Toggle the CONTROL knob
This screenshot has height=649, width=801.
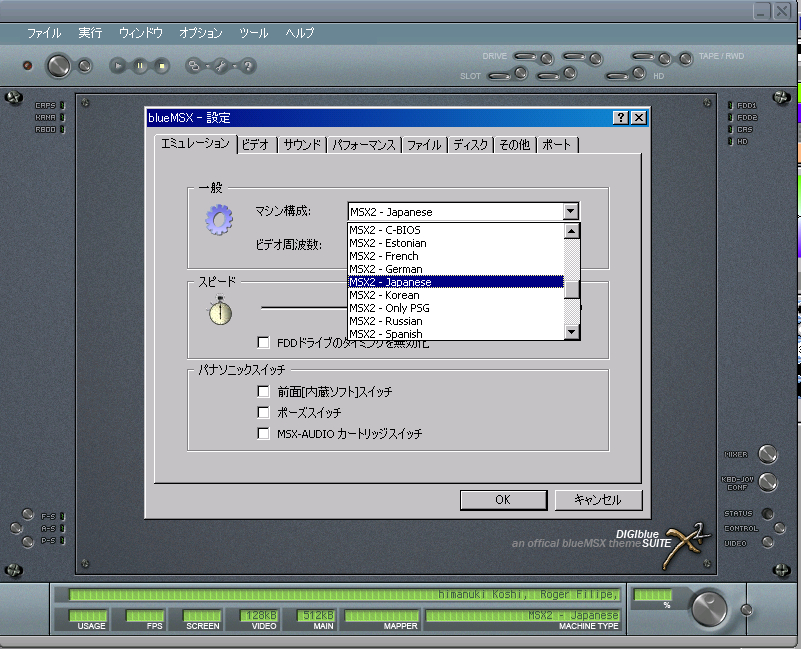click(x=779, y=528)
